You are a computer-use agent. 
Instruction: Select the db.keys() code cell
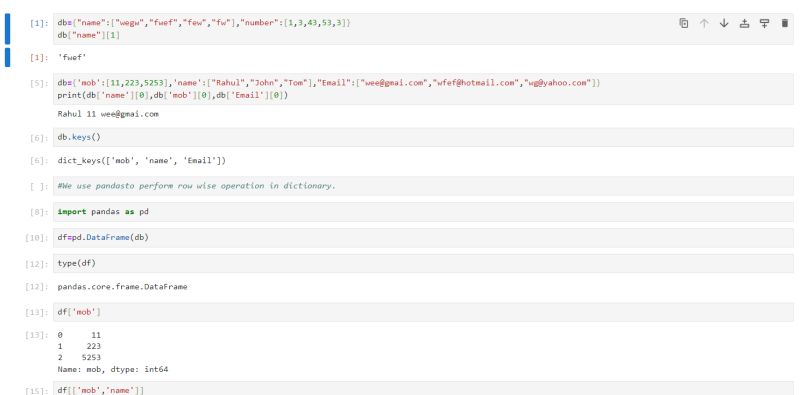click(x=423, y=137)
